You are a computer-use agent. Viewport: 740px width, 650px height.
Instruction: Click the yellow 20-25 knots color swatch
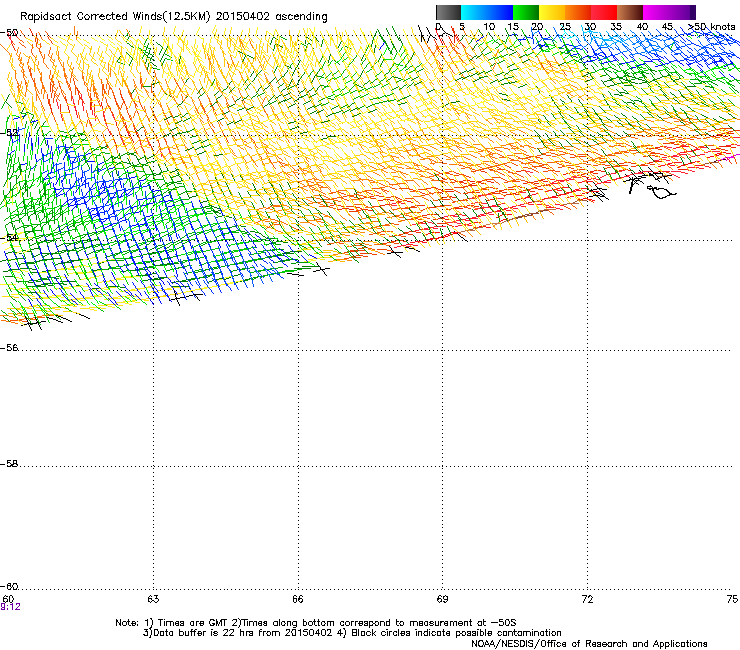click(x=552, y=12)
